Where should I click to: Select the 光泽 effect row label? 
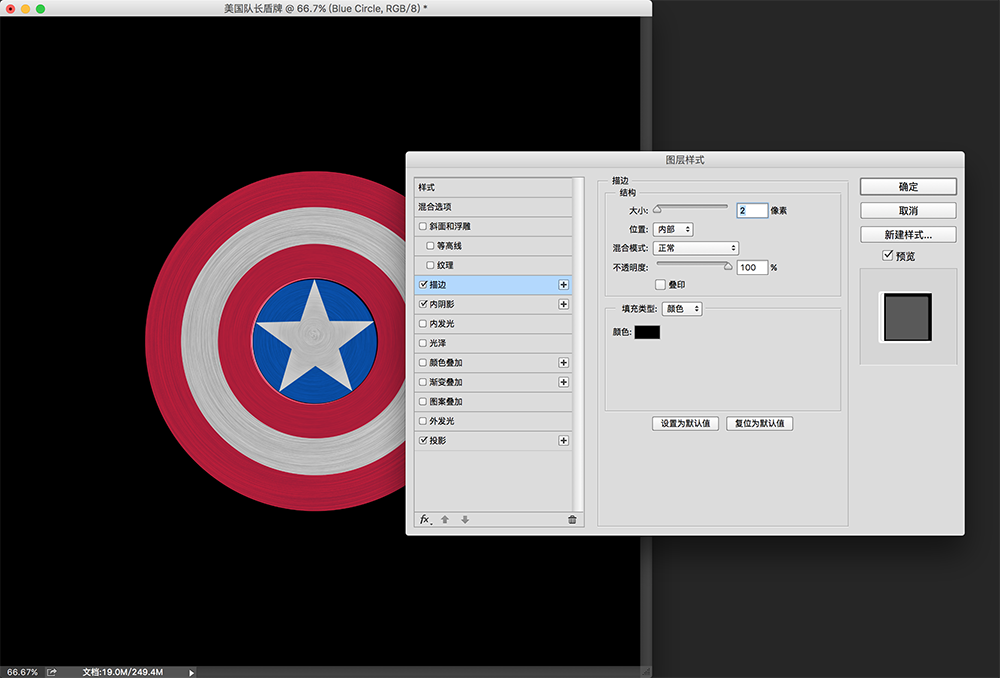tap(438, 343)
